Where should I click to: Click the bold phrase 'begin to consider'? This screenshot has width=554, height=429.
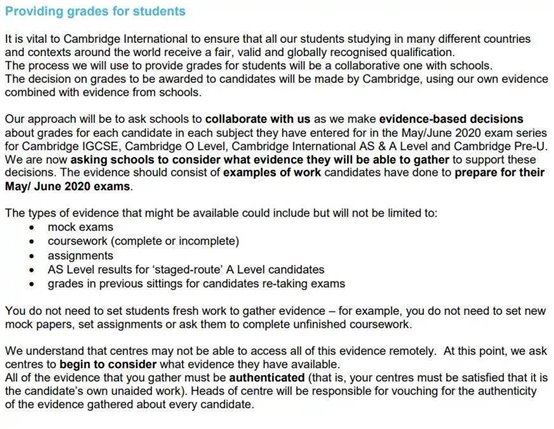tap(108, 364)
